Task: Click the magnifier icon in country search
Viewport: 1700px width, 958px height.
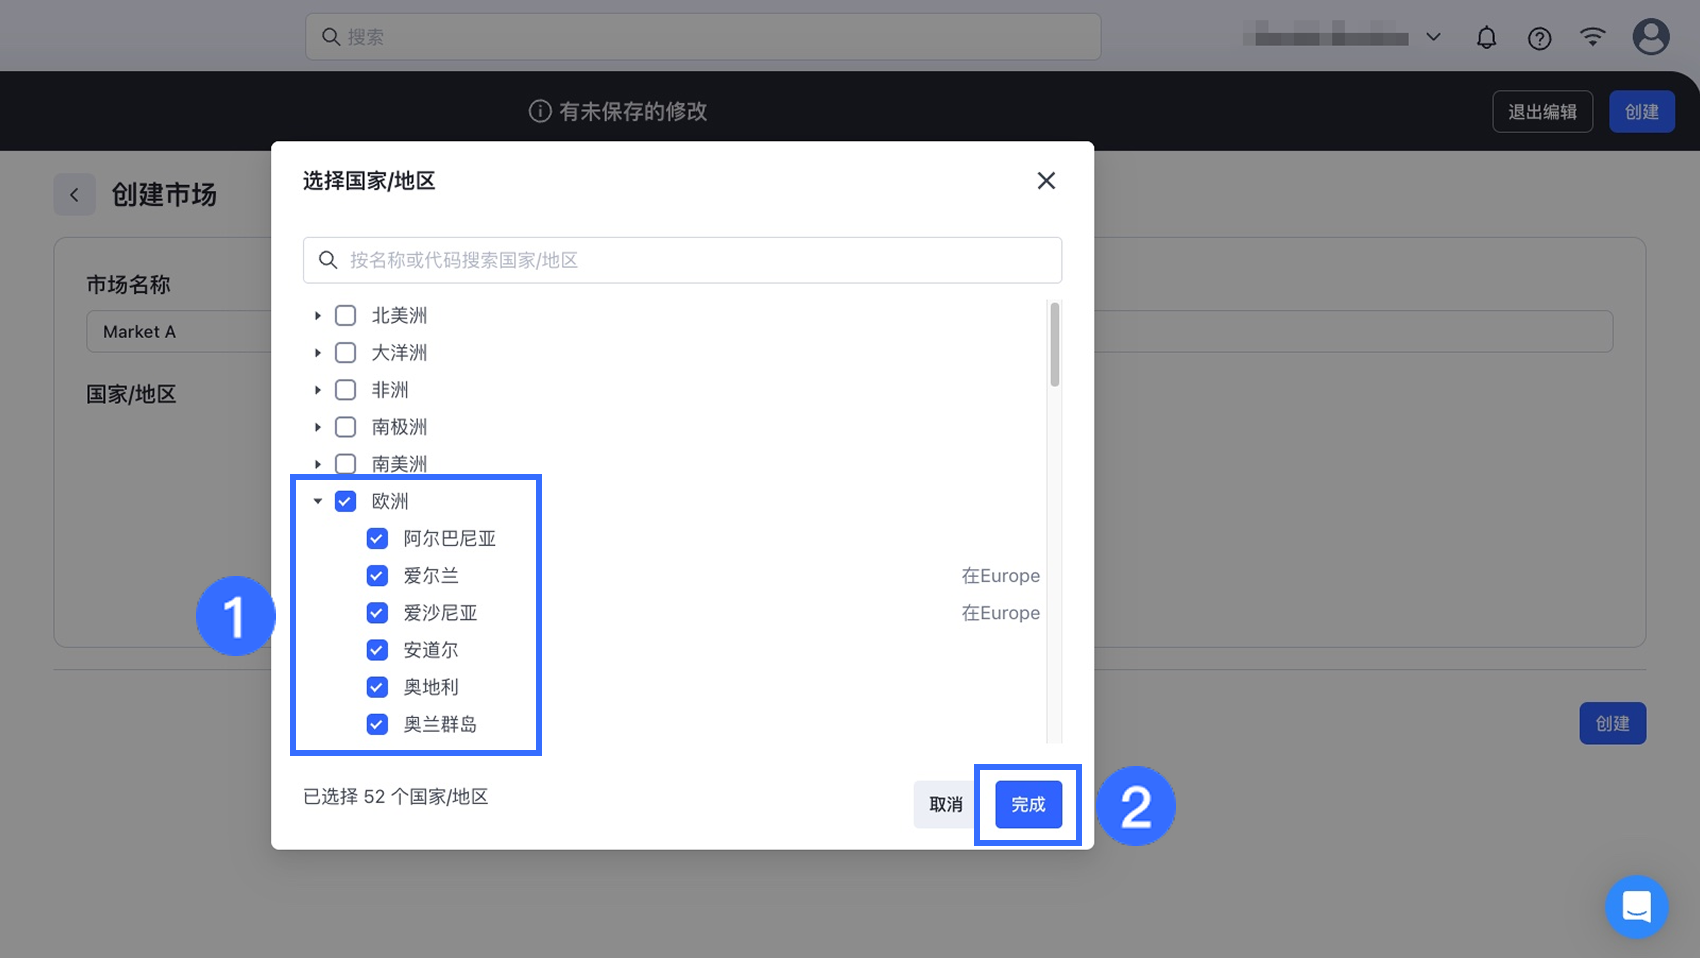Action: point(328,260)
